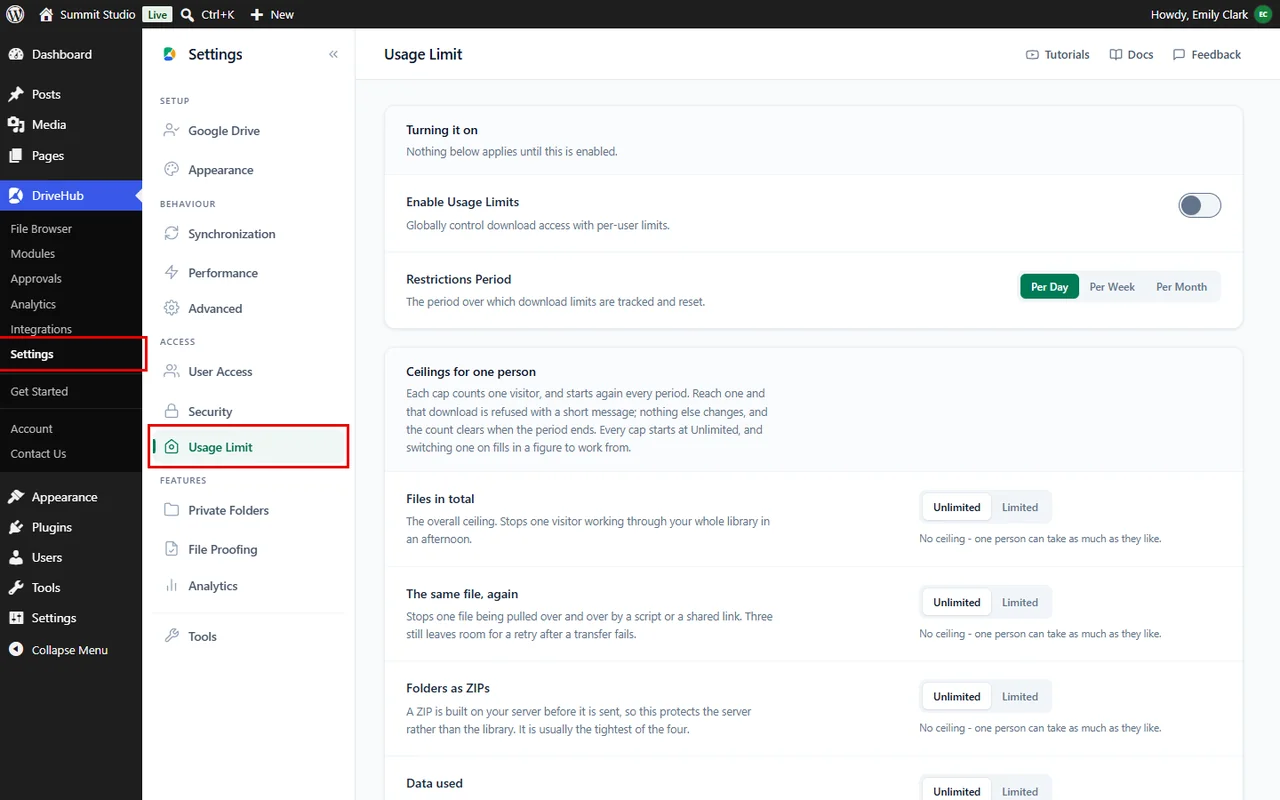
Task: Set The same file, again to Limited
Action: [x=1020, y=602]
